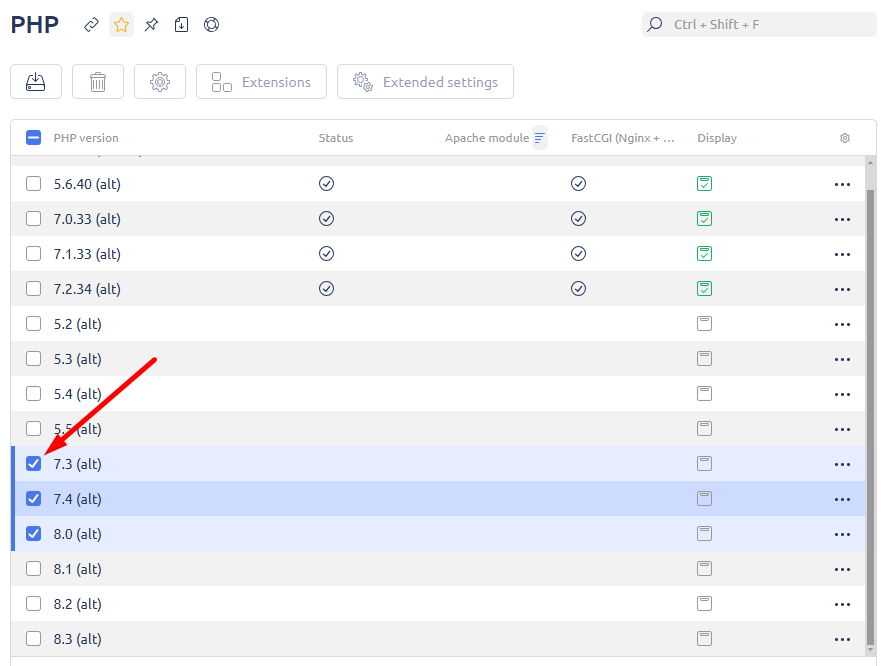Open the three-dot menu for 5.4 (alt)
This screenshot has height=666, width=884.
coord(842,394)
